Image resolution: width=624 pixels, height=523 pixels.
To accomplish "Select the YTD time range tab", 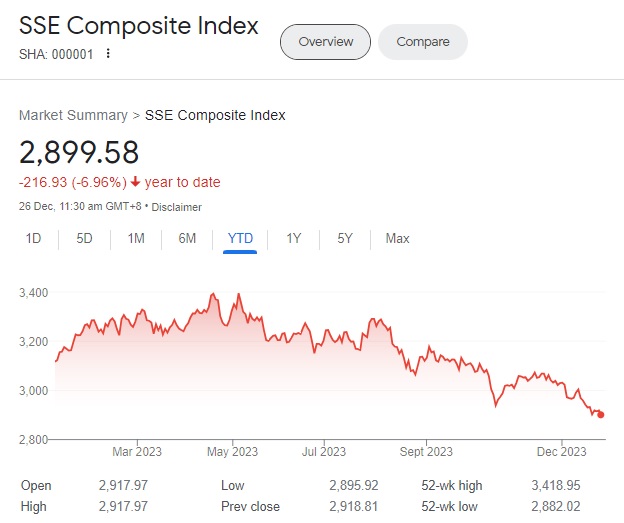I will pos(240,238).
